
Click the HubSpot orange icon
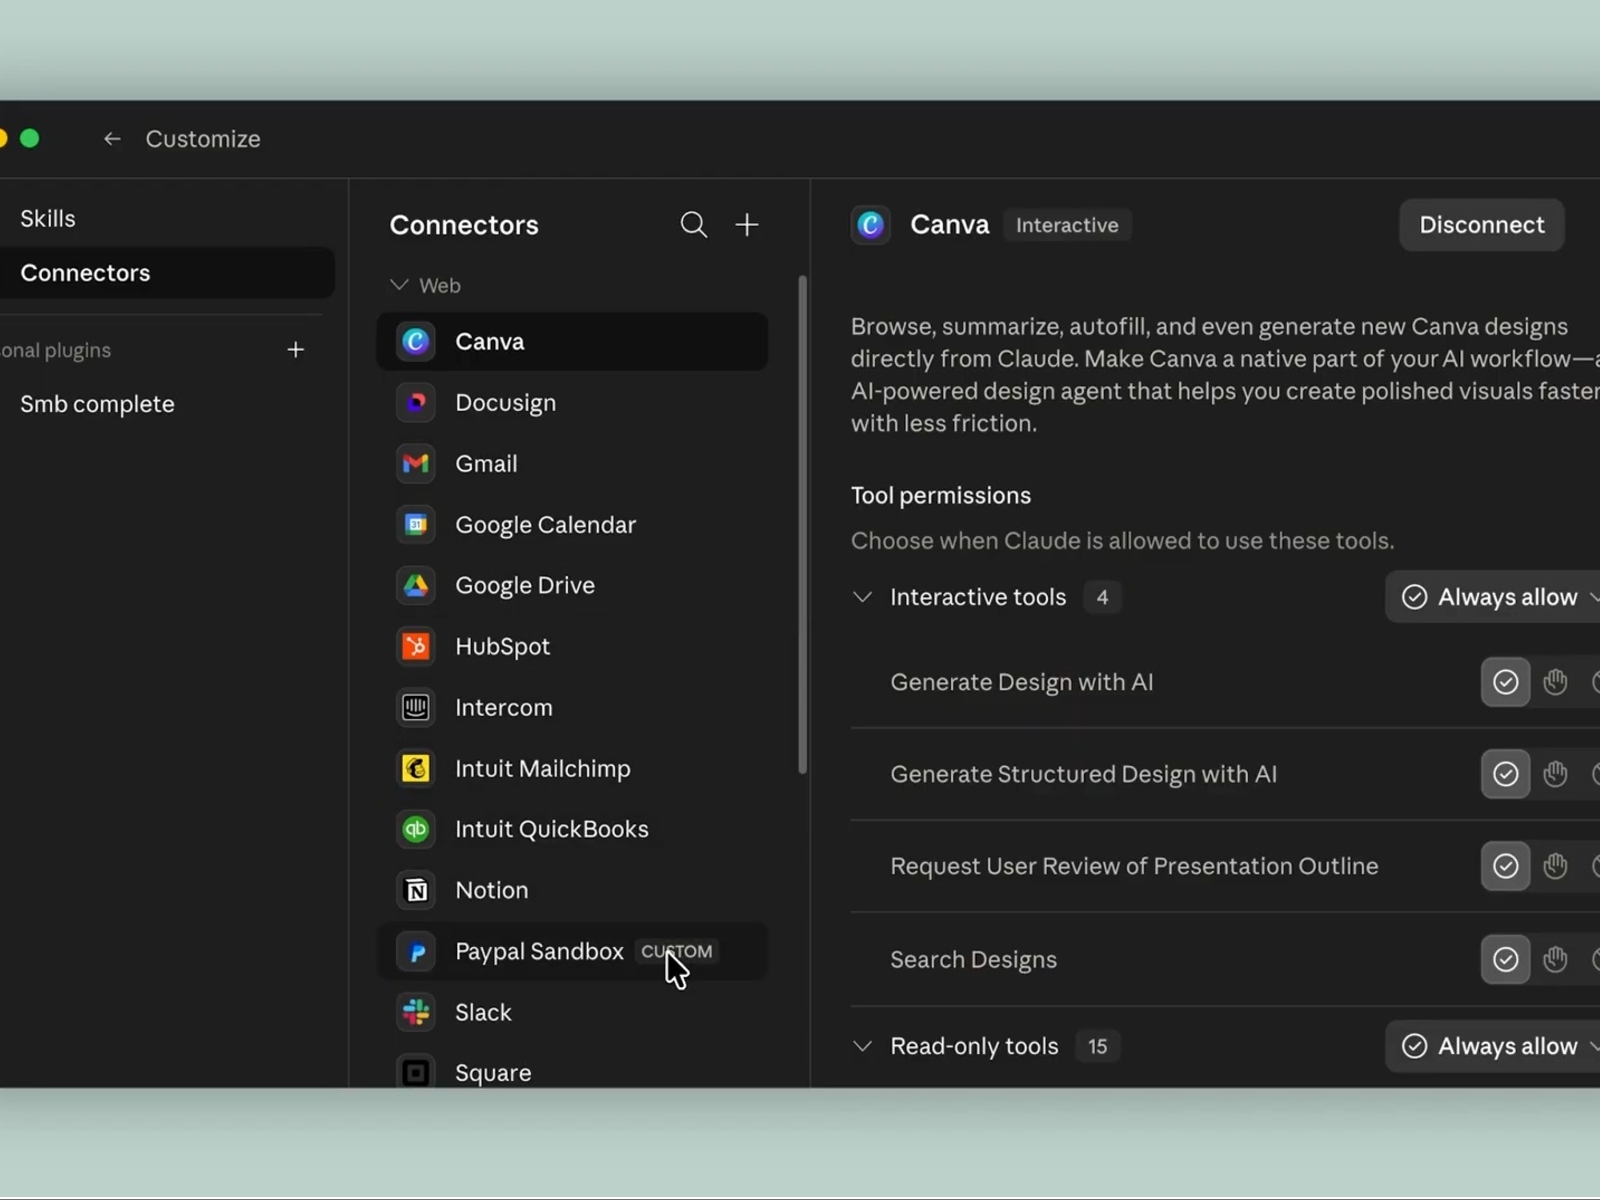click(x=416, y=647)
